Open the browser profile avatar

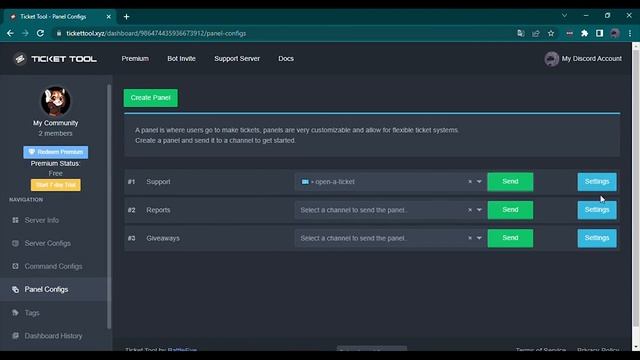tap(615, 33)
